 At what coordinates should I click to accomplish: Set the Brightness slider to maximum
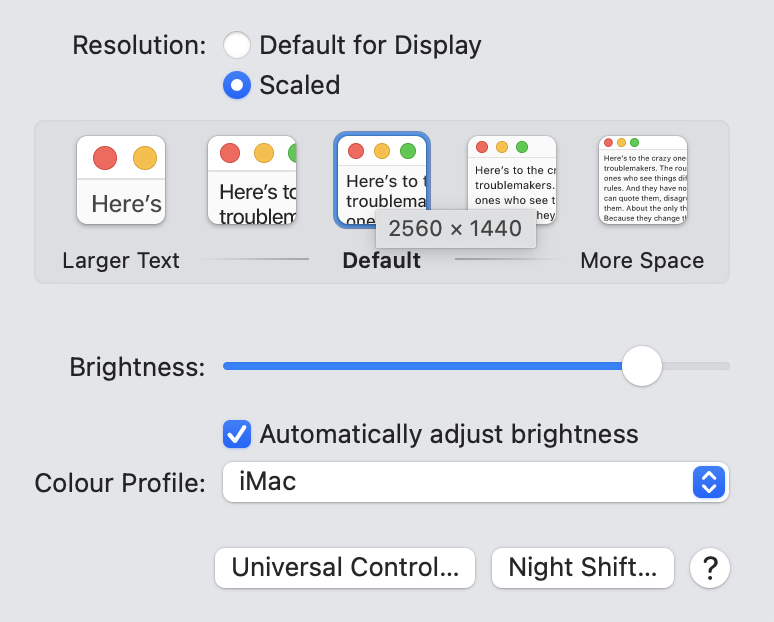pos(727,366)
